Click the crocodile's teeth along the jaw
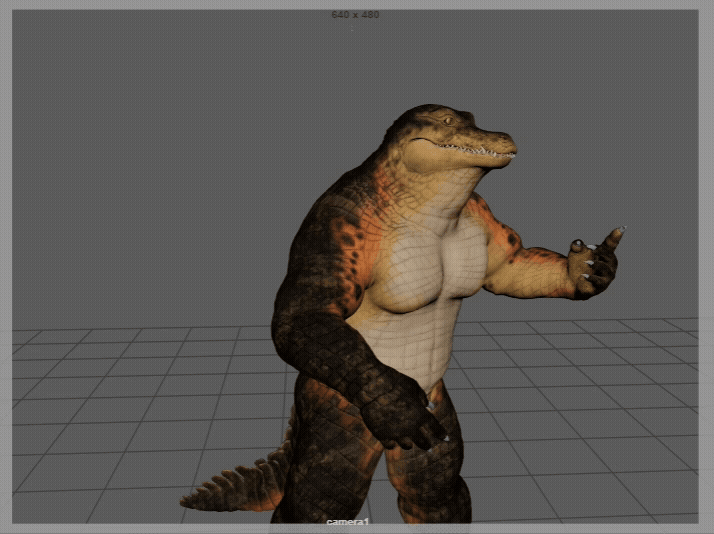Viewport: 714px width, 534px height. coord(474,151)
